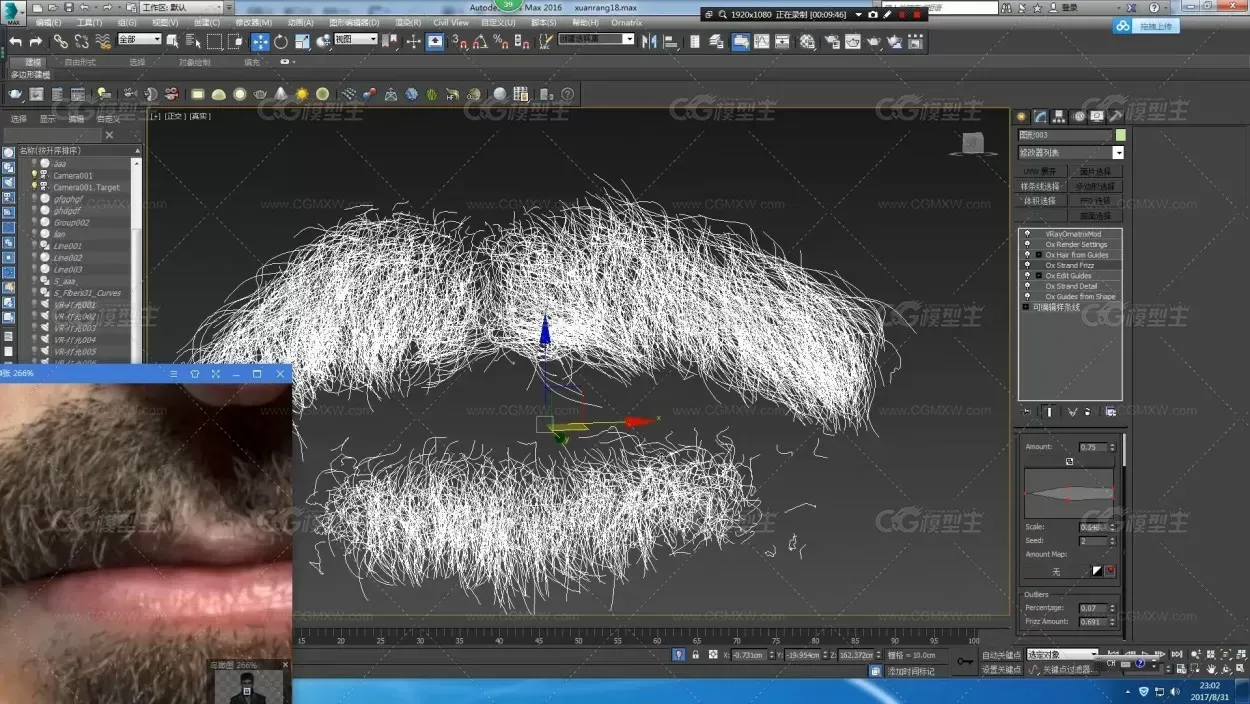Select Line001 in the scene explorer
The image size is (1250, 704).
coord(68,246)
